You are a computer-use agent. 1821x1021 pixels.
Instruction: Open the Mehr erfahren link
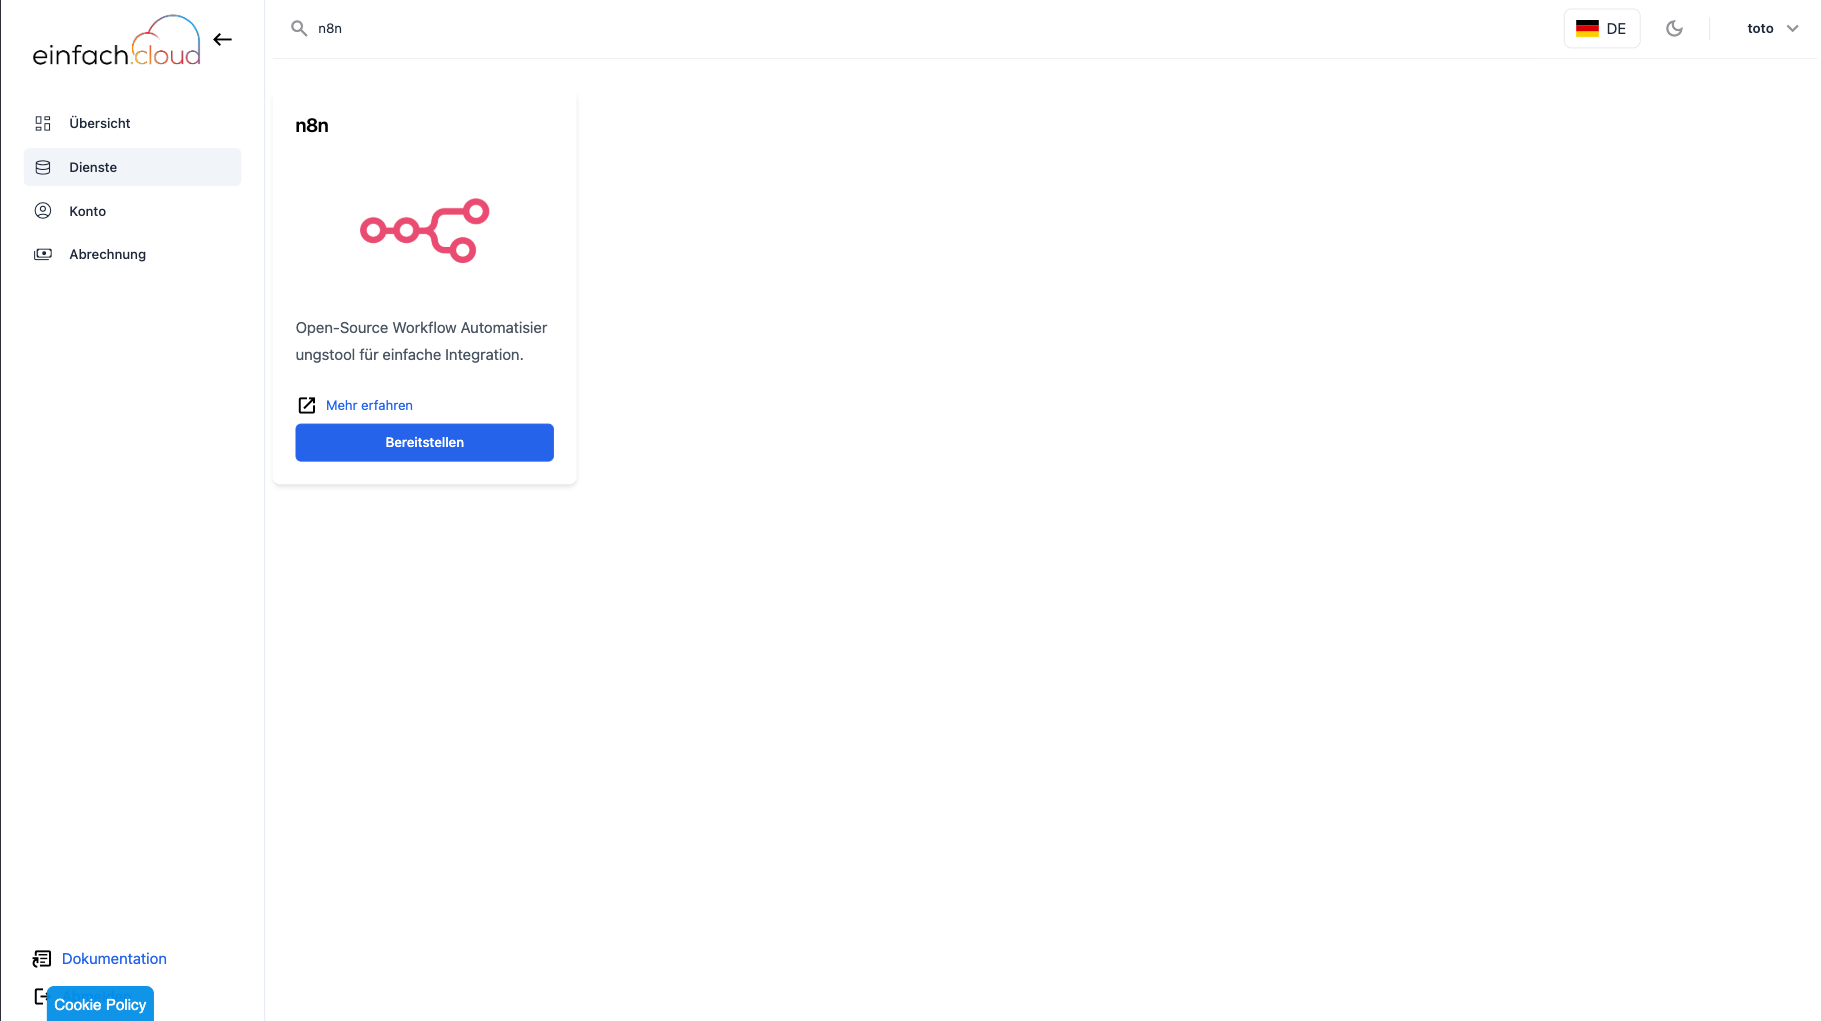click(x=369, y=405)
